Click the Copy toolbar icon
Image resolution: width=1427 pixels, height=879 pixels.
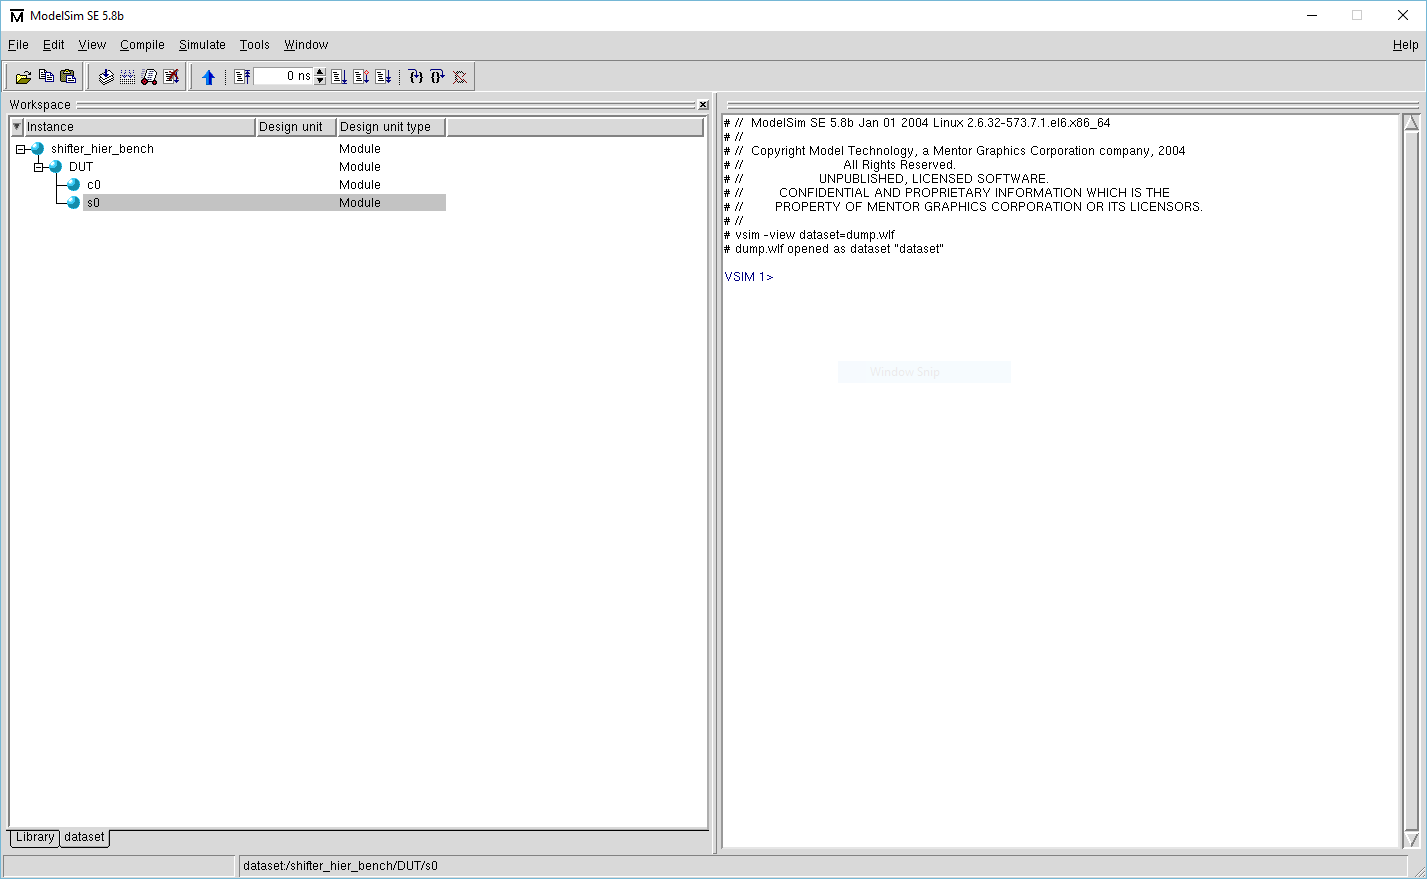[45, 76]
